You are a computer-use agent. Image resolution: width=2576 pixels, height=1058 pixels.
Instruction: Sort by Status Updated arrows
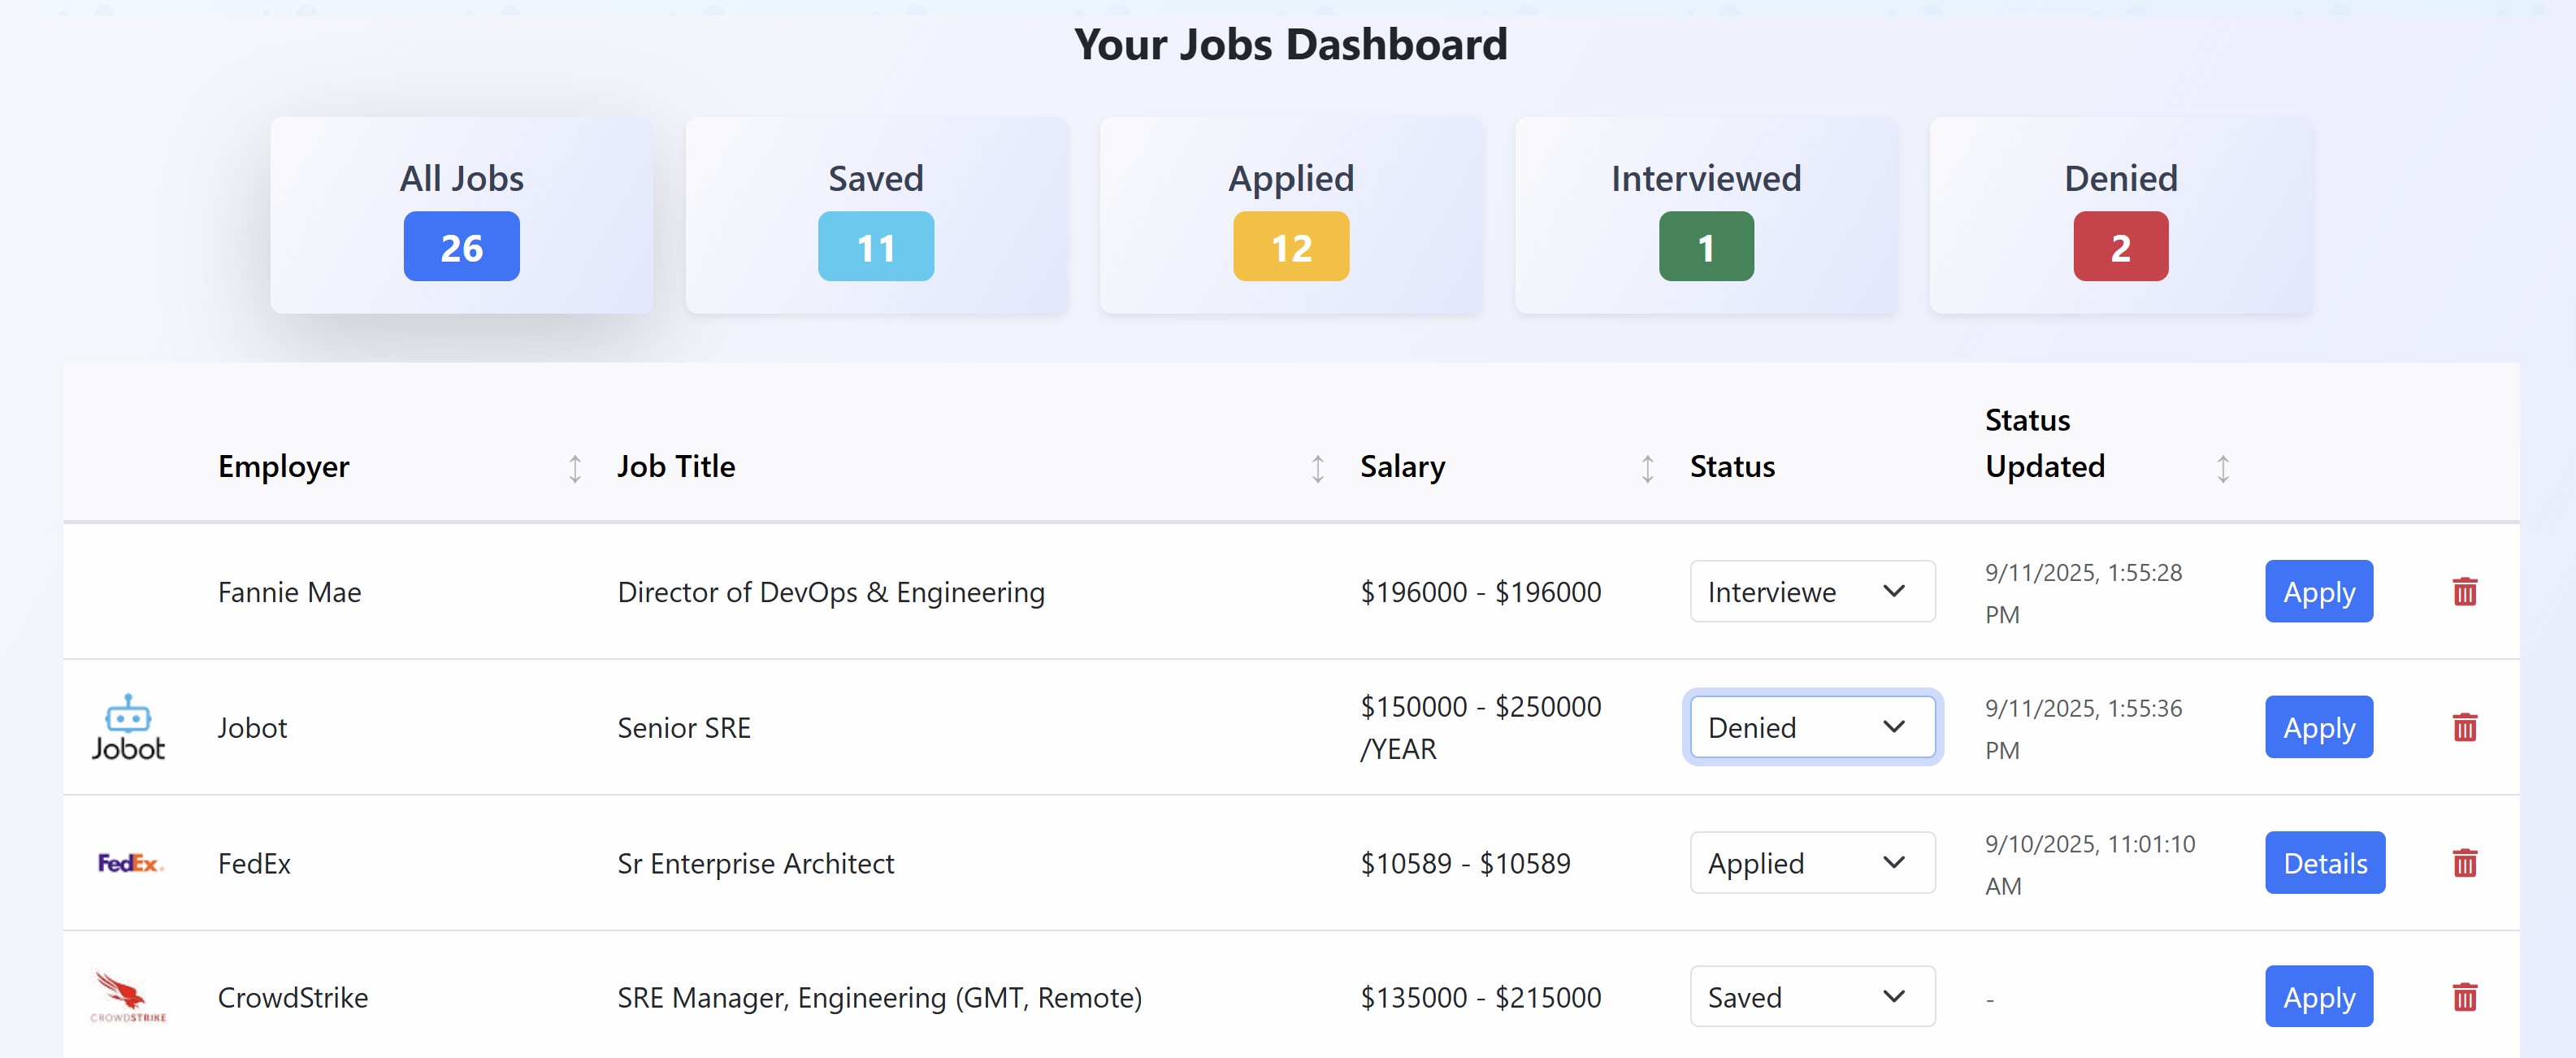[x=2222, y=468]
